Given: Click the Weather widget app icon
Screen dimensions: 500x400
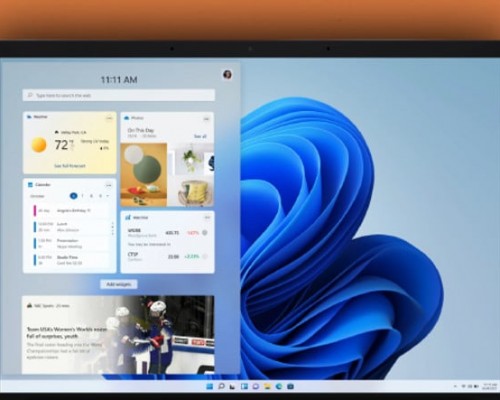Looking at the screenshot, I should (29, 117).
